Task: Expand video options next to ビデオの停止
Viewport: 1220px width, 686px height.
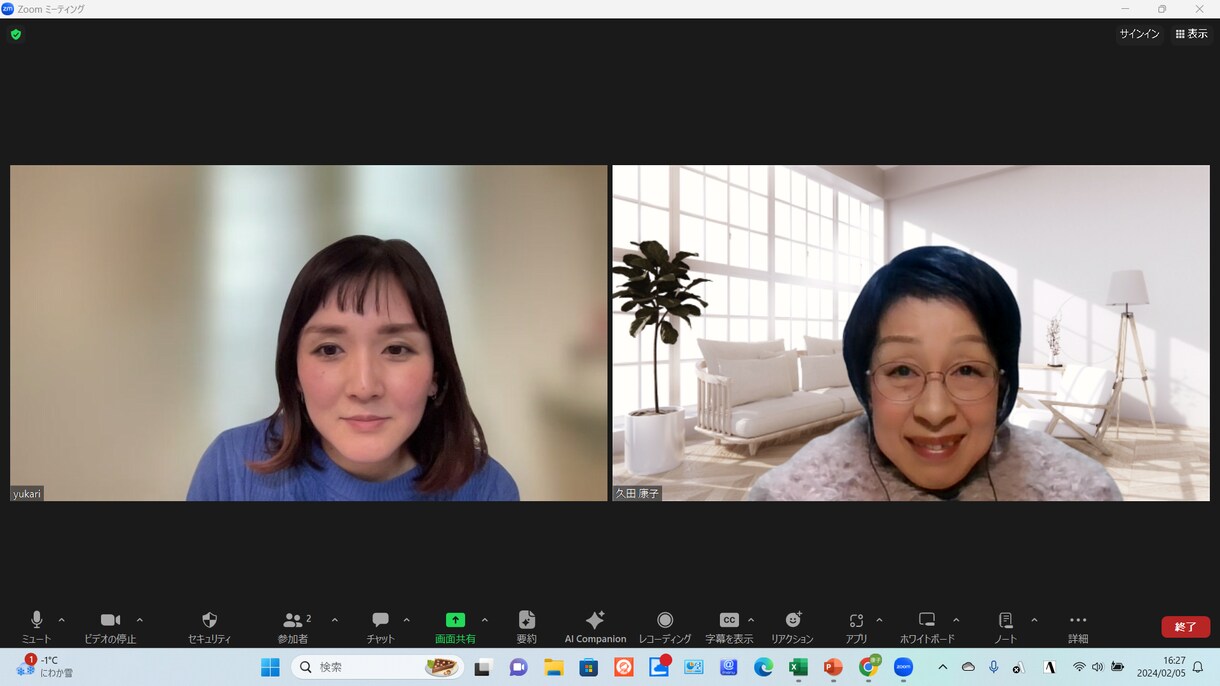Action: click(x=139, y=620)
